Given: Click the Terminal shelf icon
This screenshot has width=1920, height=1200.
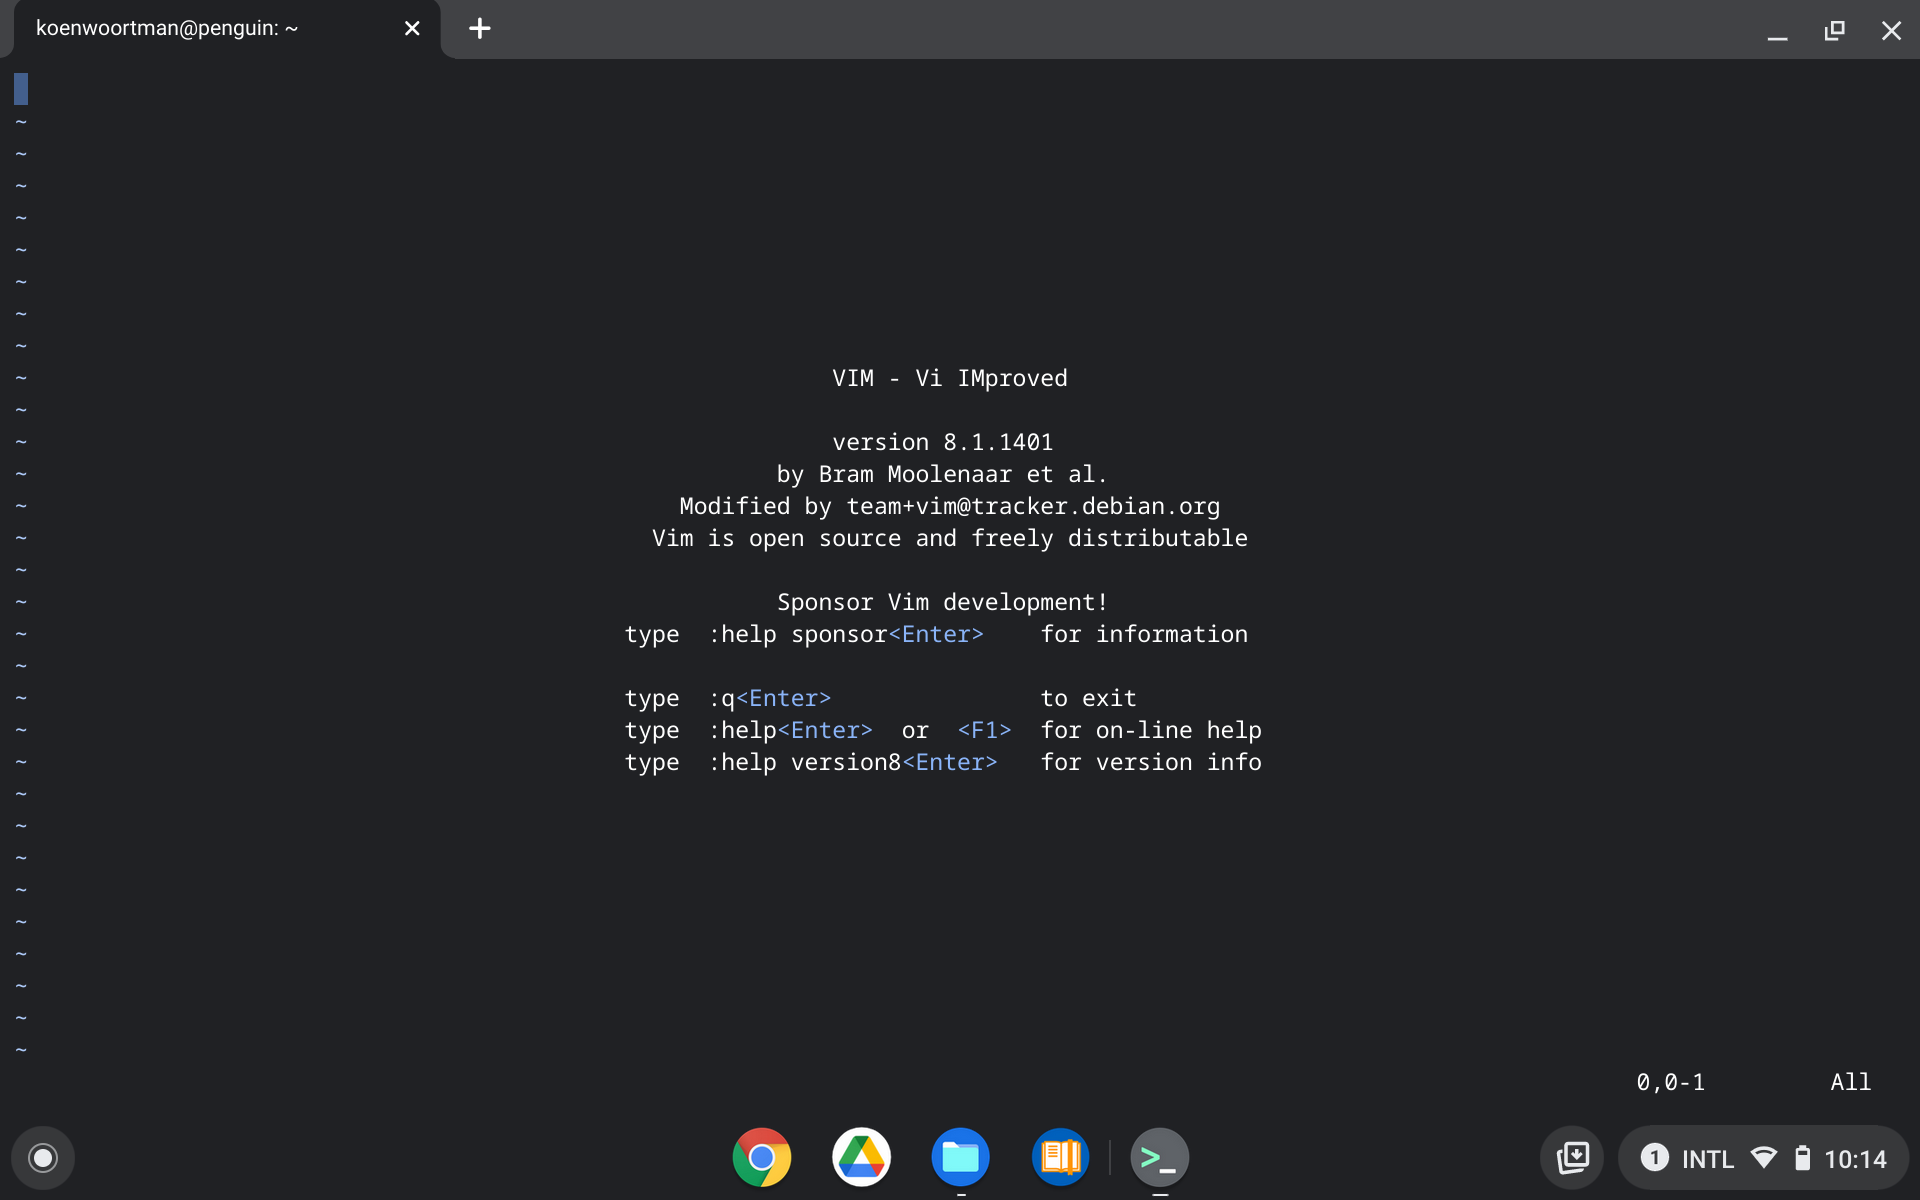Looking at the screenshot, I should pos(1159,1158).
